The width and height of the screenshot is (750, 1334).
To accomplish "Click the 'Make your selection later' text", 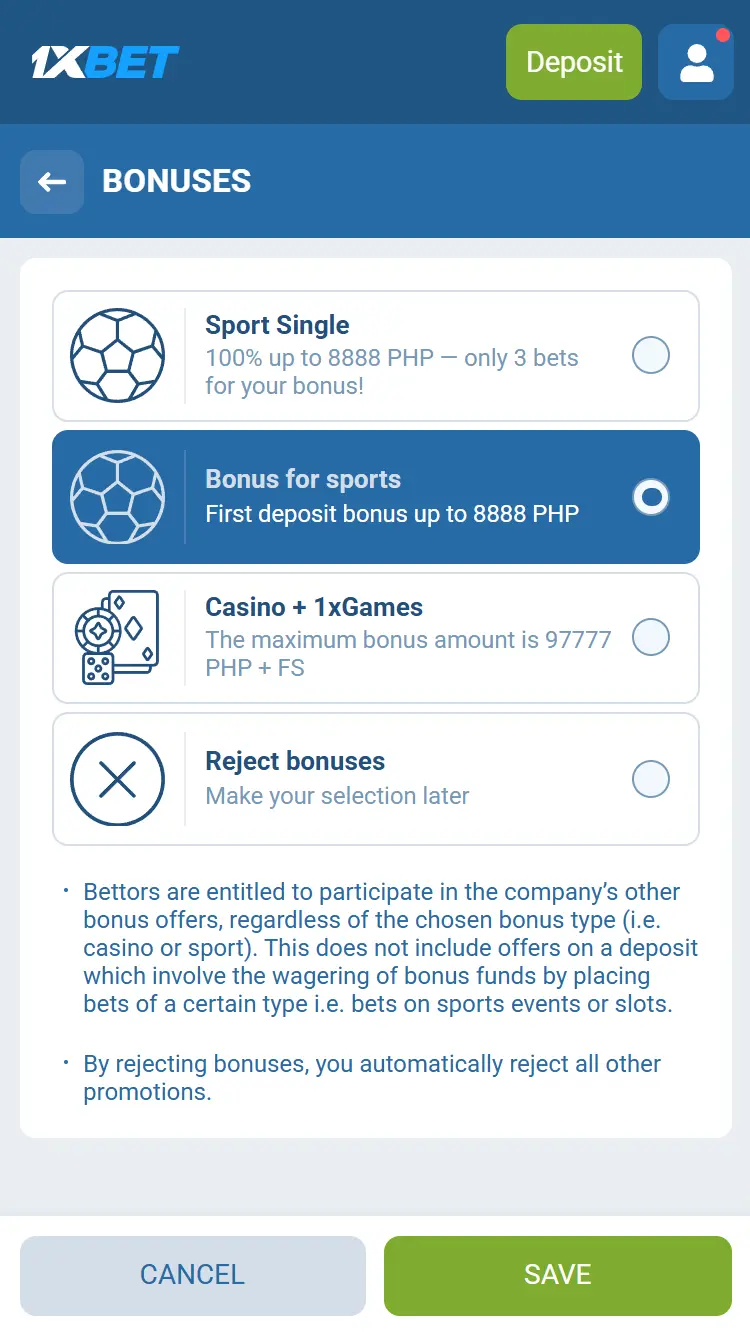I will [x=337, y=796].
